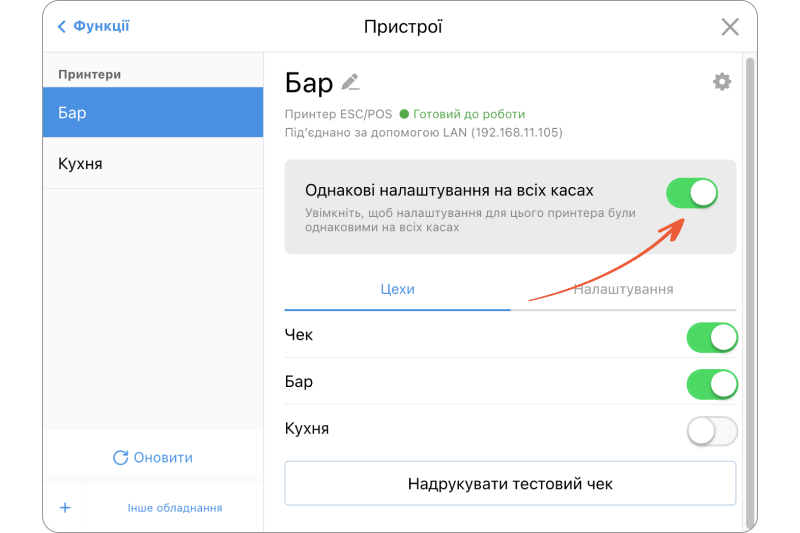Enable the Кухня workshop toggle
The width and height of the screenshot is (800, 533).
point(712,431)
